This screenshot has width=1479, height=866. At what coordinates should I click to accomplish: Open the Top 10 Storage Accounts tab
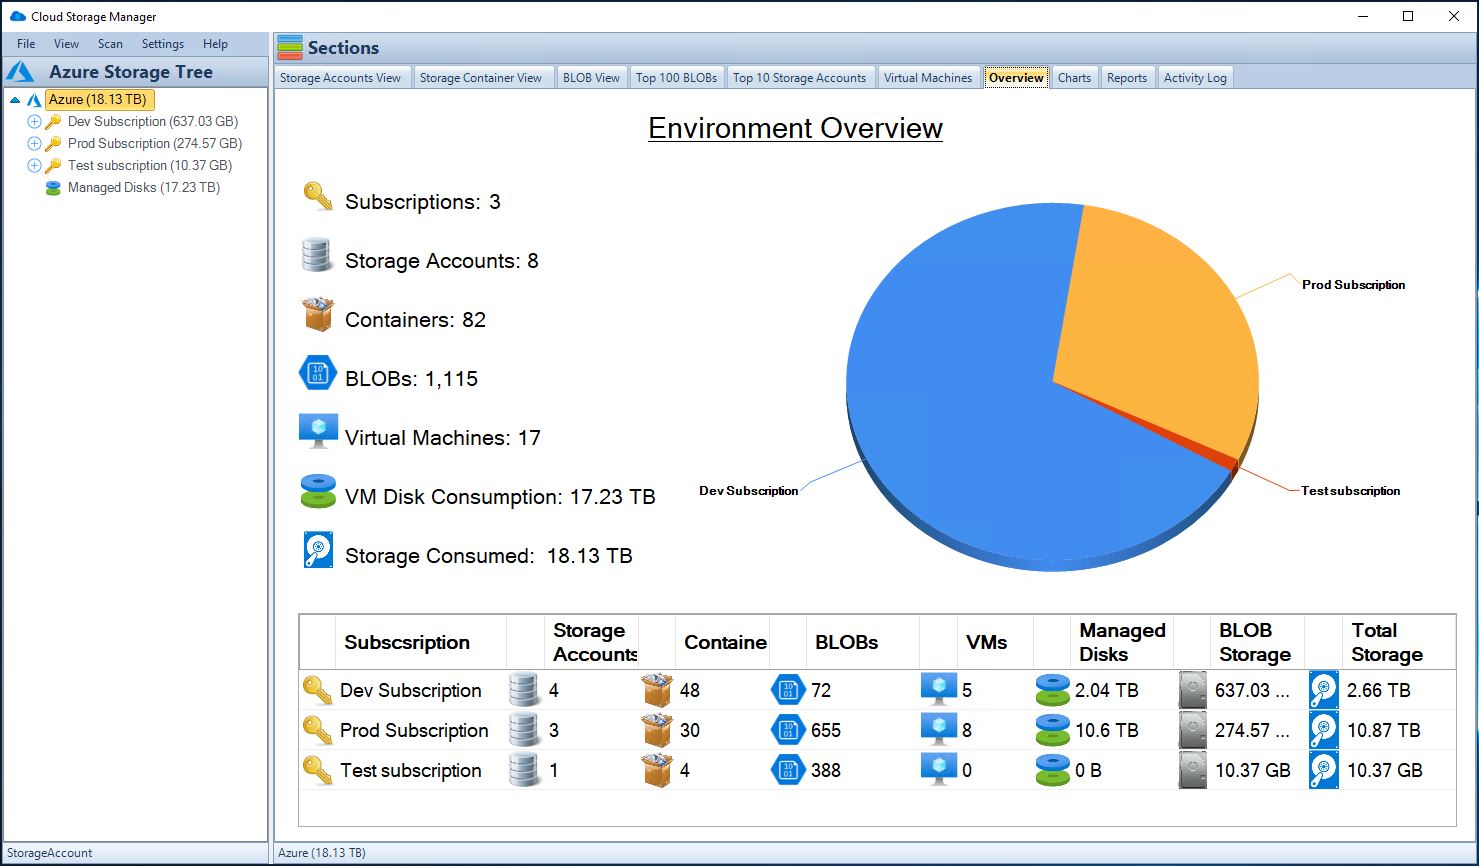tap(799, 78)
